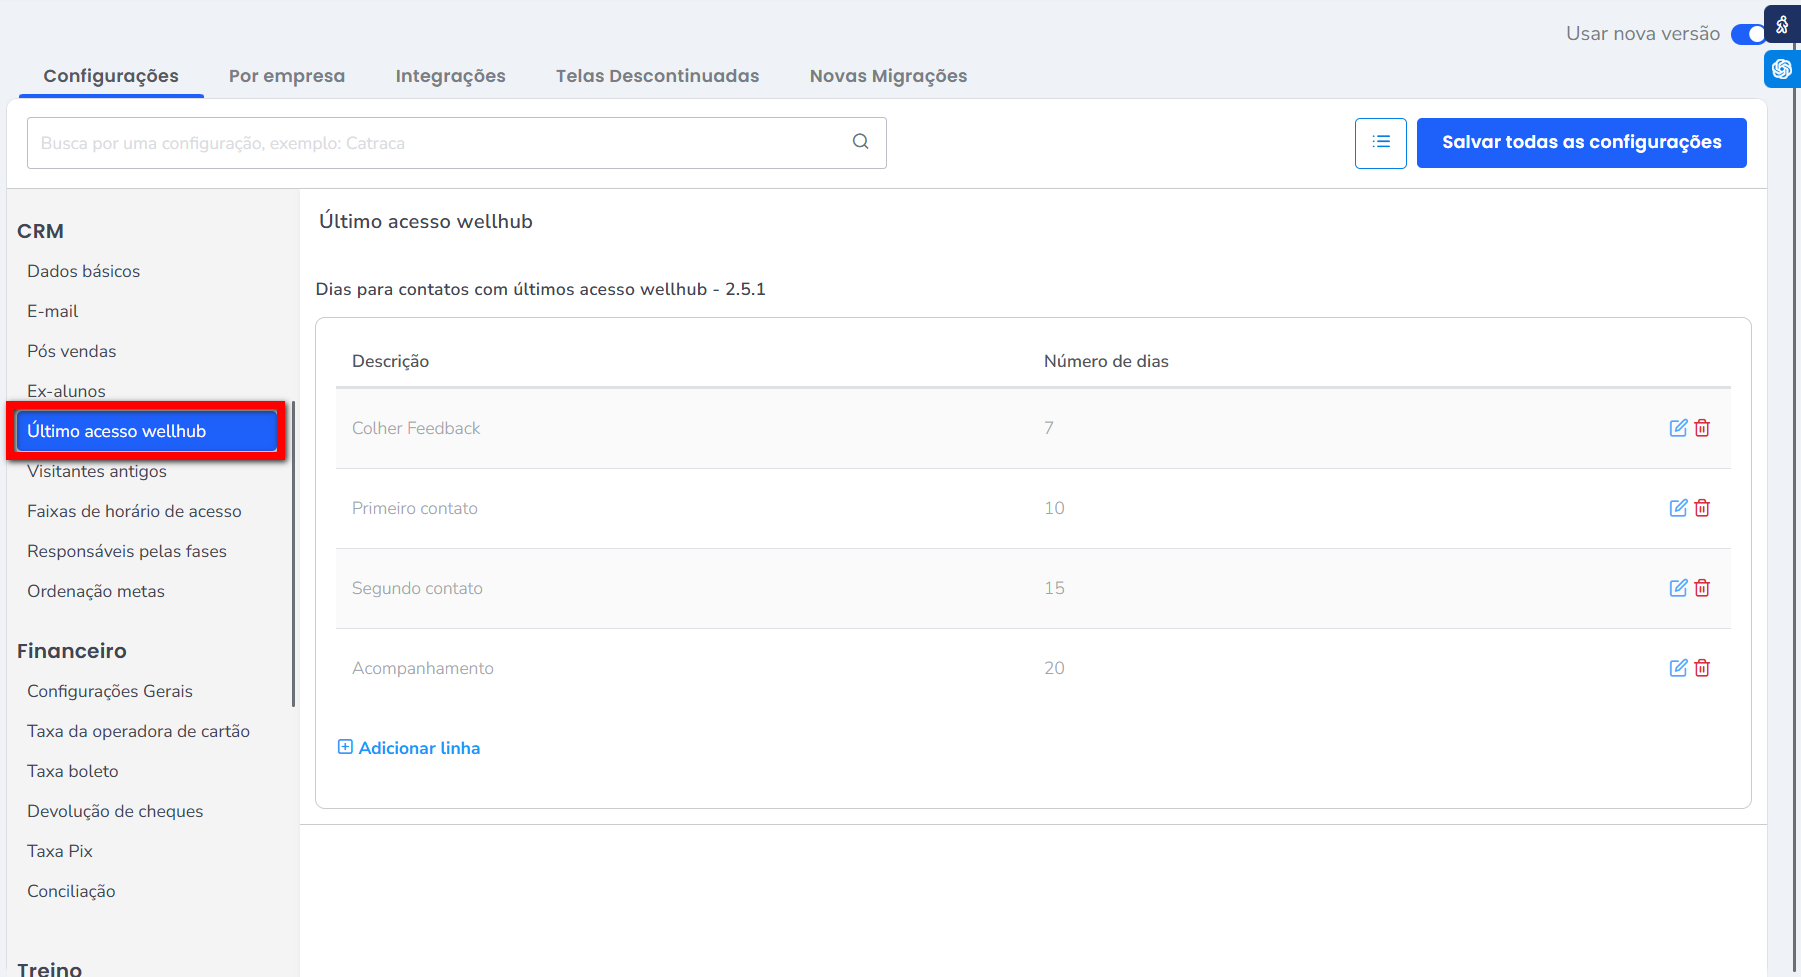Viewport: 1801px width, 977px height.
Task: Edit the Acompanhamento row
Action: click(x=1678, y=668)
